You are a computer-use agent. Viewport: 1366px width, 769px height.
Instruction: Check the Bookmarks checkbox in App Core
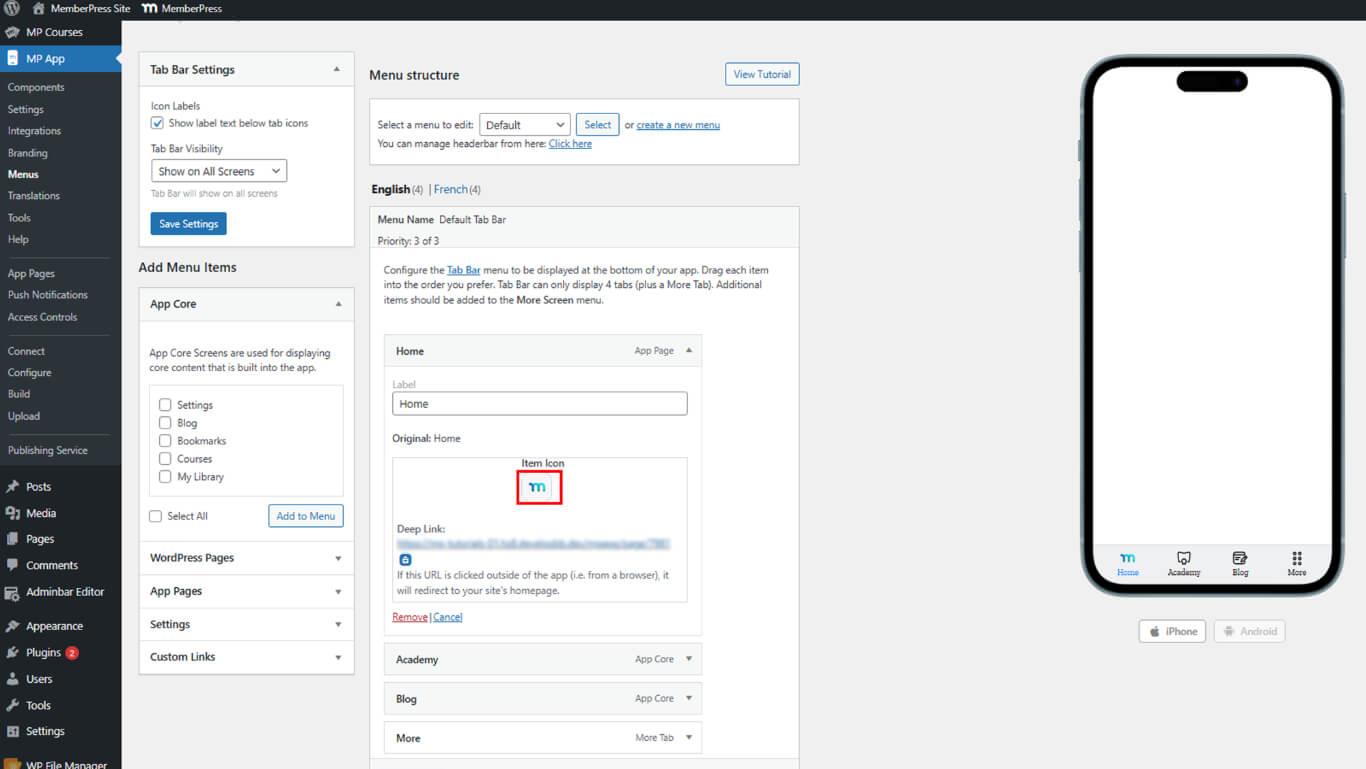[165, 441]
